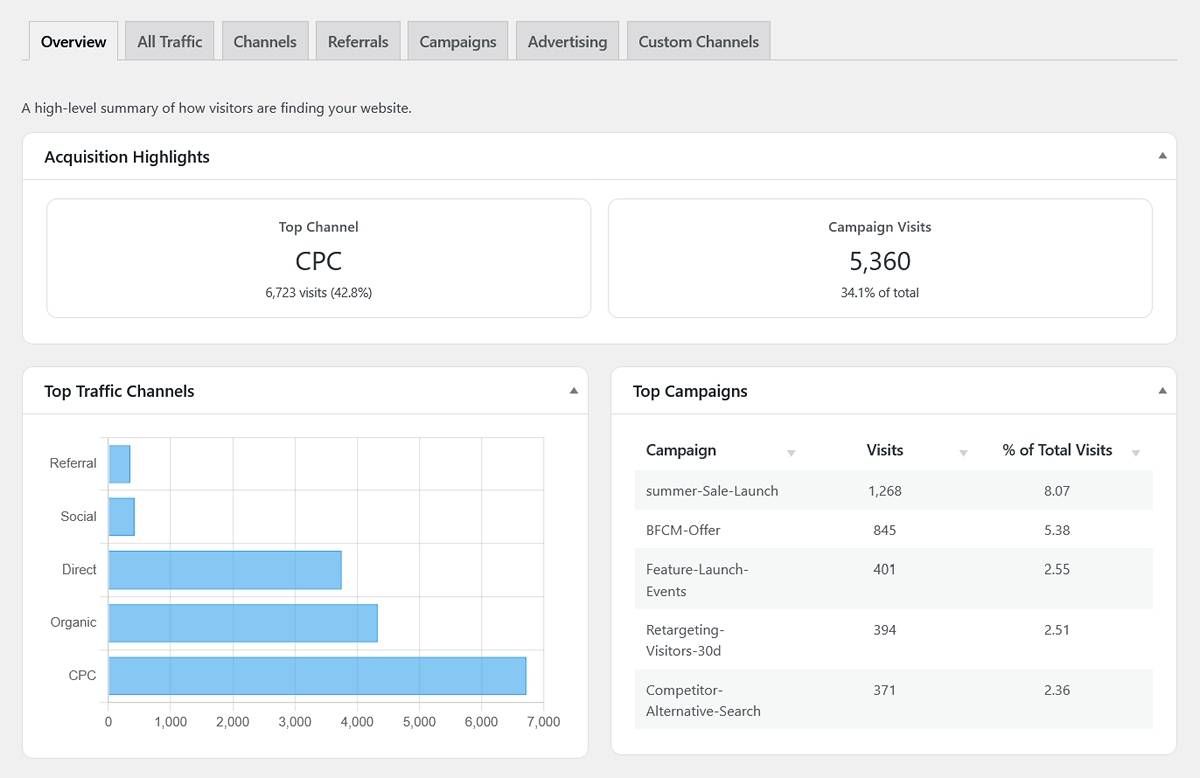Screen dimensions: 1200x778
Task: Select the Referrals tab
Action: point(357,41)
